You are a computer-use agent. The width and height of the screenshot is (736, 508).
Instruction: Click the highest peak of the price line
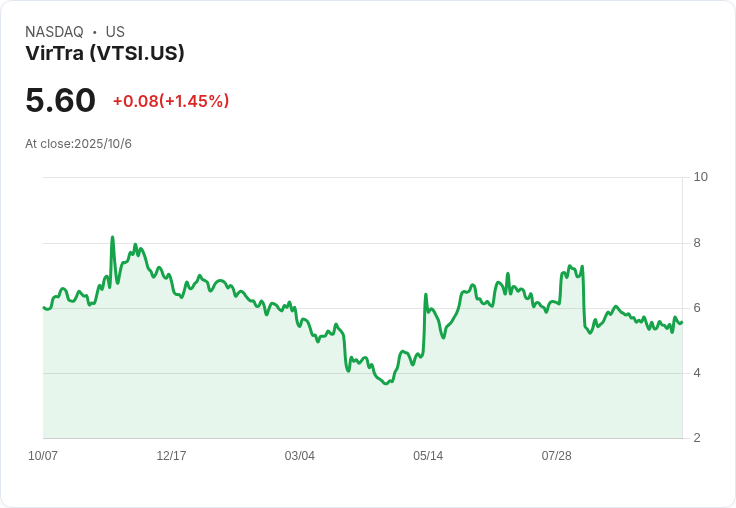(112, 238)
